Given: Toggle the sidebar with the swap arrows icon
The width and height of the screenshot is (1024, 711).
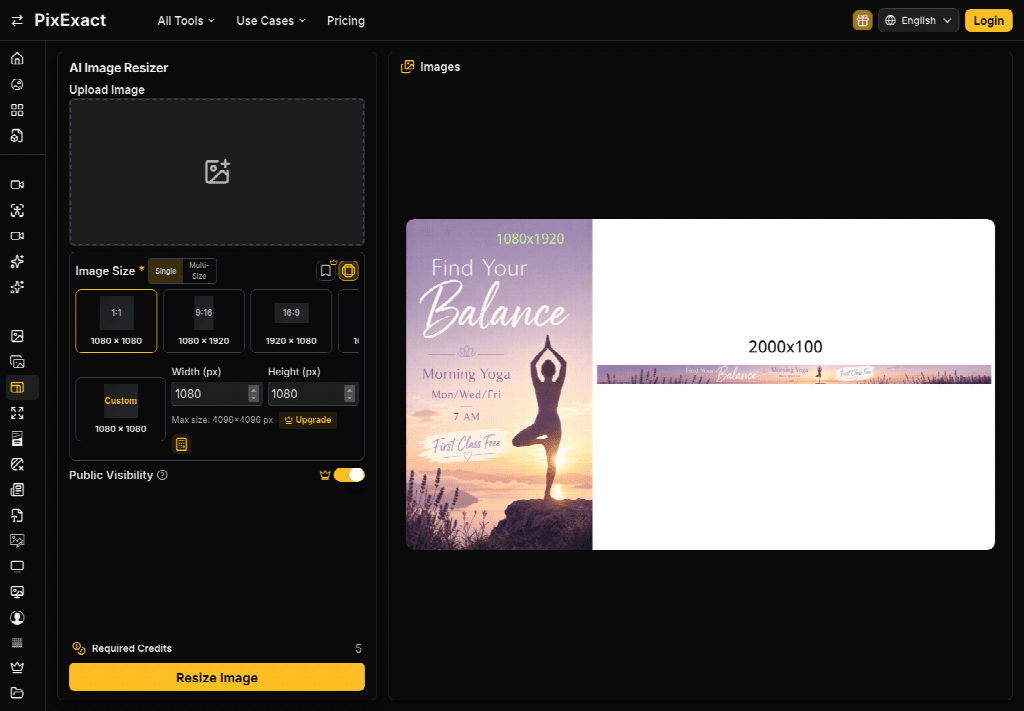Looking at the screenshot, I should tap(17, 20).
